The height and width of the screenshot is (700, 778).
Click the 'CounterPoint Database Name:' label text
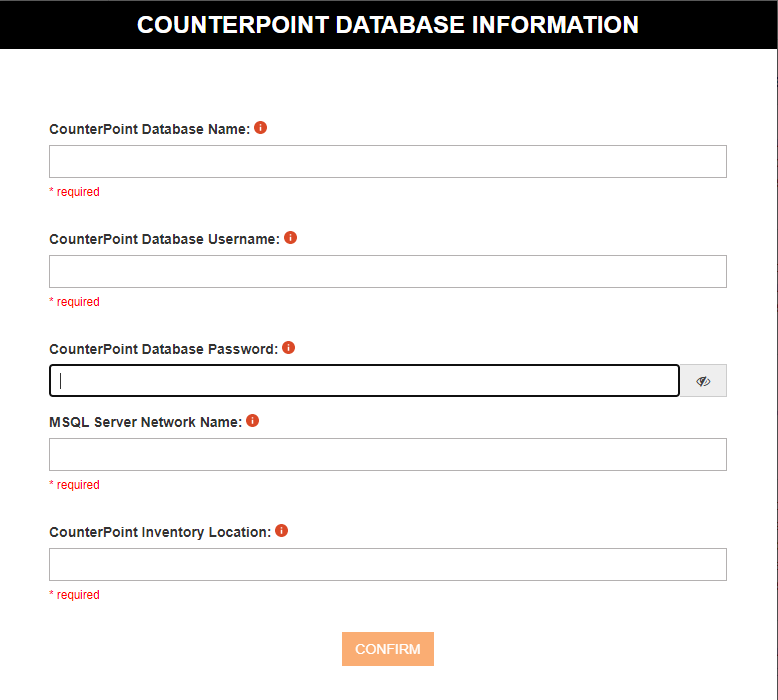pyautogui.click(x=150, y=129)
